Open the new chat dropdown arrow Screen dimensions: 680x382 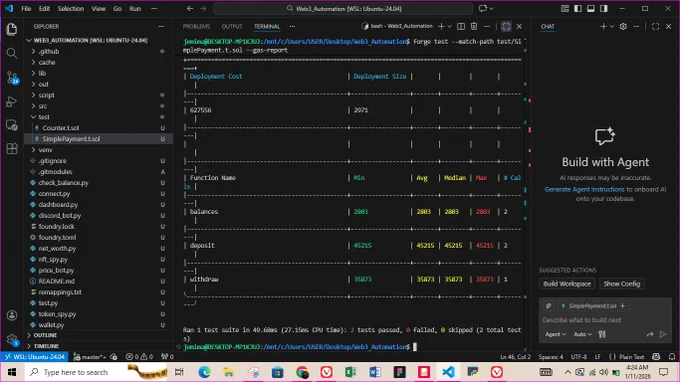611,26
